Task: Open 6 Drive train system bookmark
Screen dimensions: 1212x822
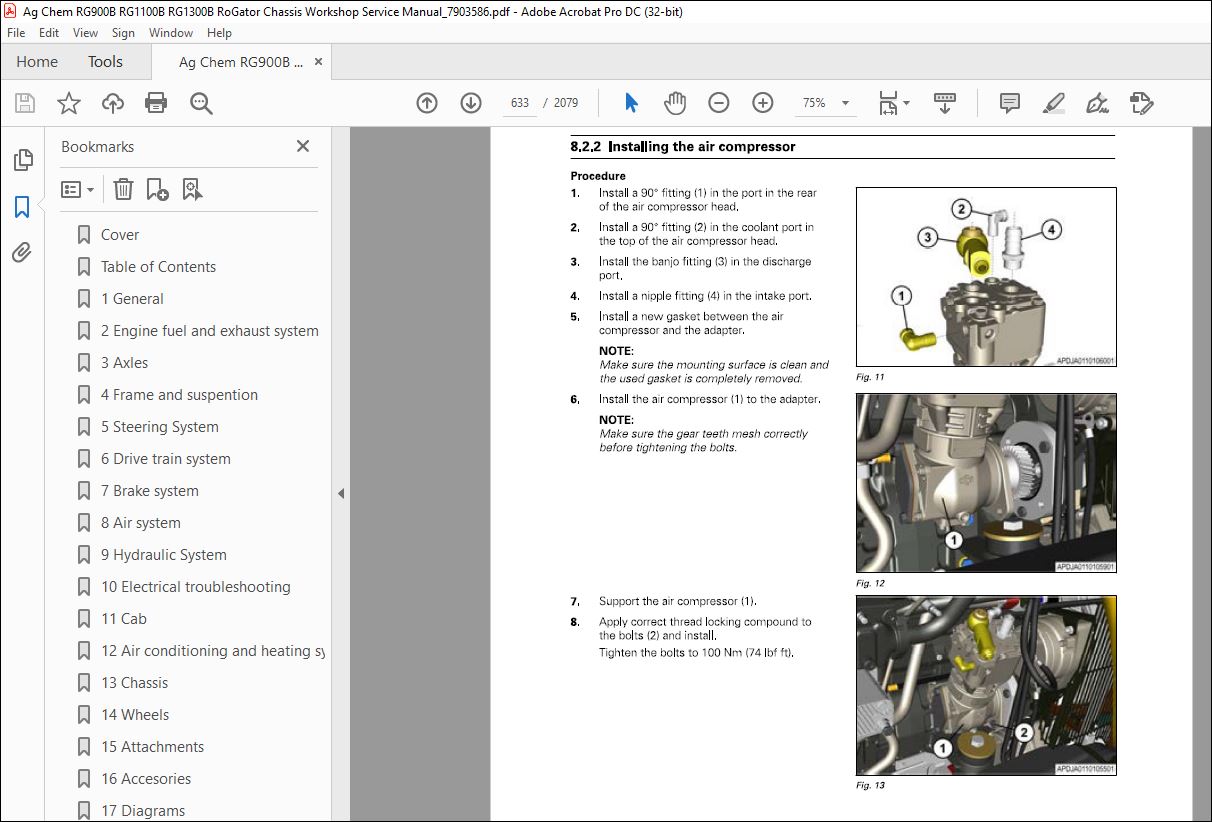Action: pos(166,459)
